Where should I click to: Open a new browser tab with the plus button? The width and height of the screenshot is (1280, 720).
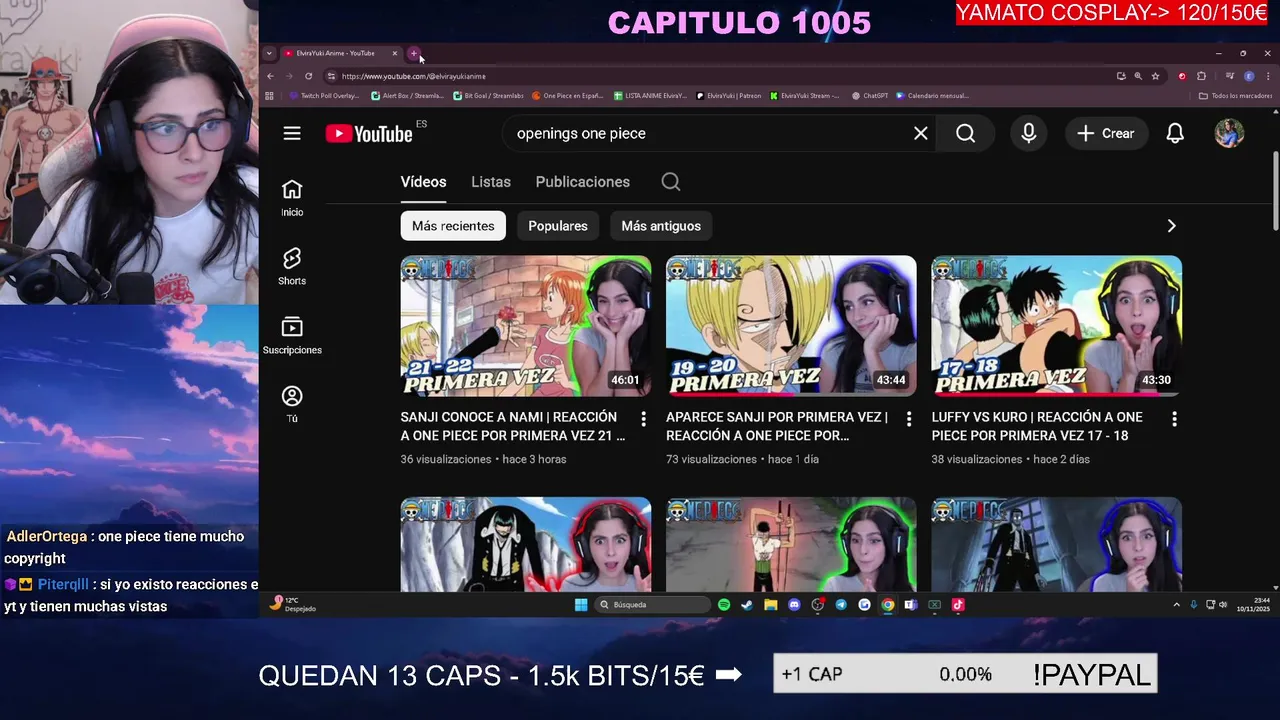coord(414,53)
